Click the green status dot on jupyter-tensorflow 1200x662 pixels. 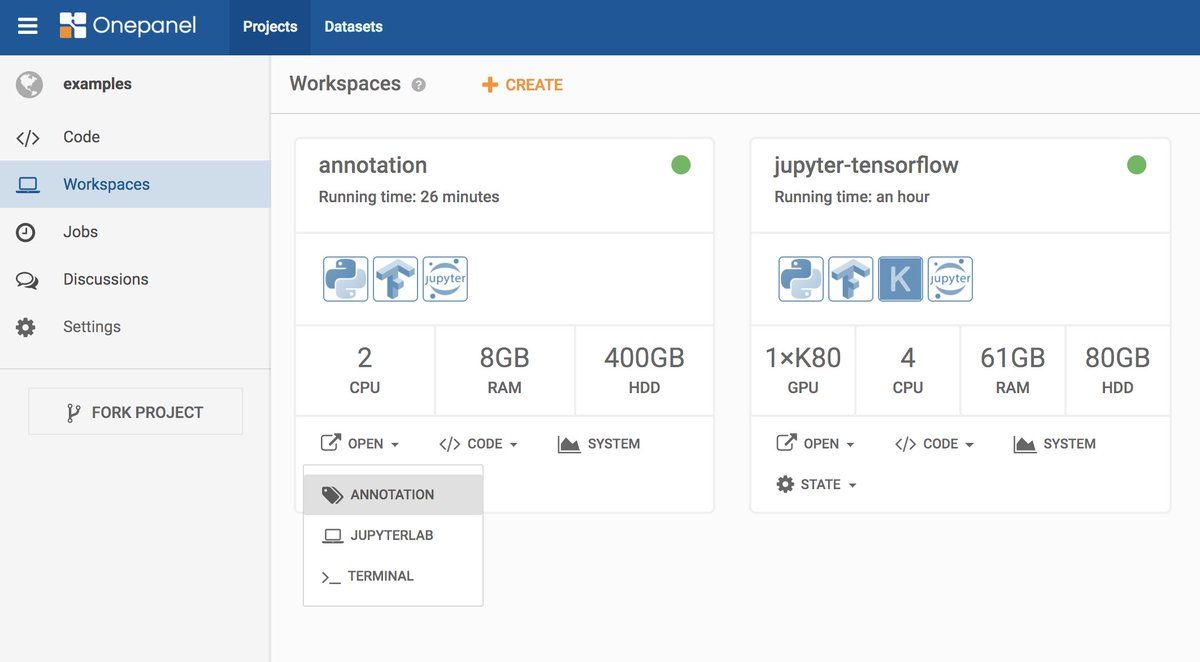[1137, 164]
